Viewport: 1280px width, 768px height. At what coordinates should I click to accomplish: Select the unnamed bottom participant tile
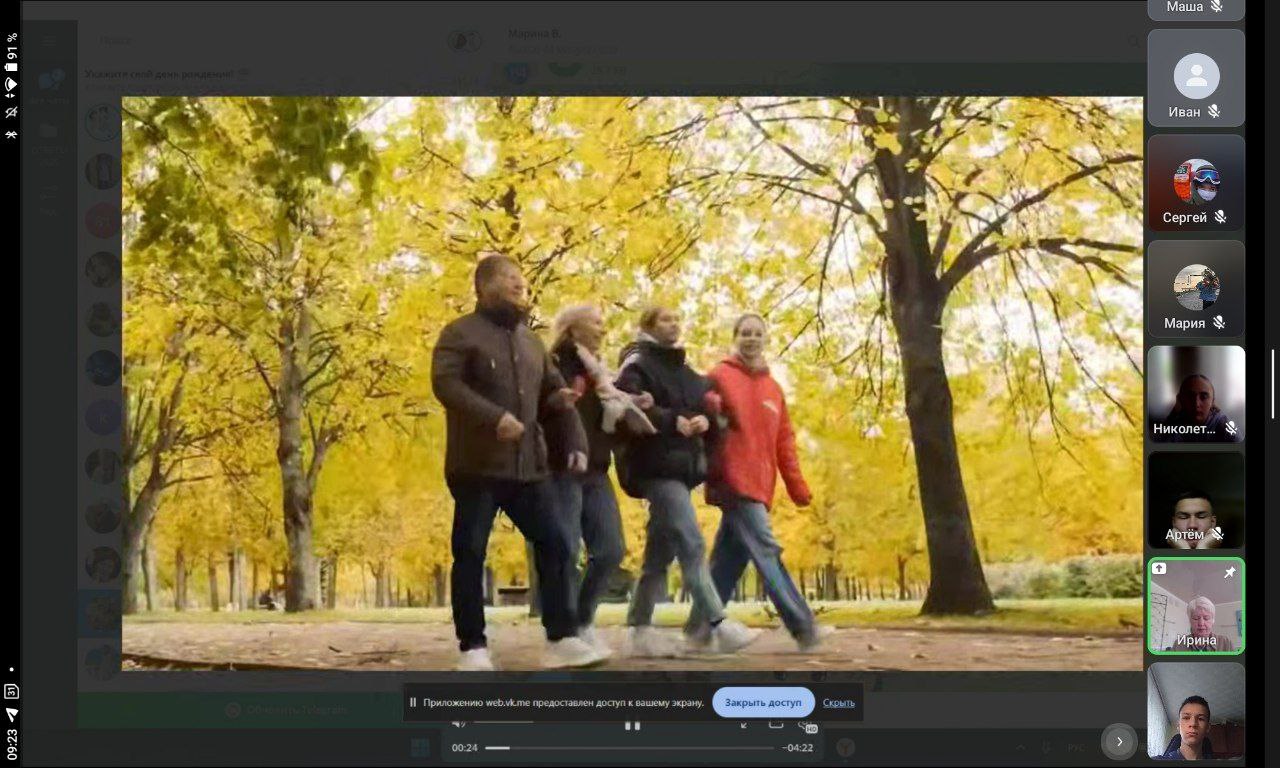[x=1196, y=711]
